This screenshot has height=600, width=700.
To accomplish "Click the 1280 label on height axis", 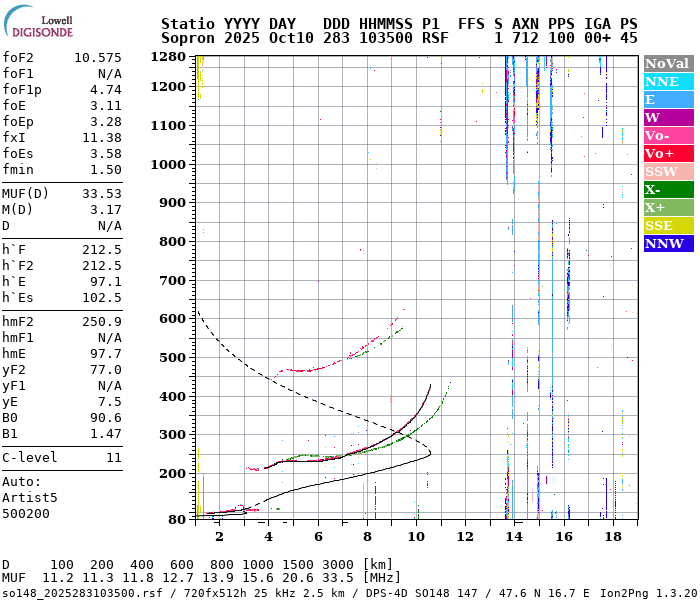I will [168, 57].
